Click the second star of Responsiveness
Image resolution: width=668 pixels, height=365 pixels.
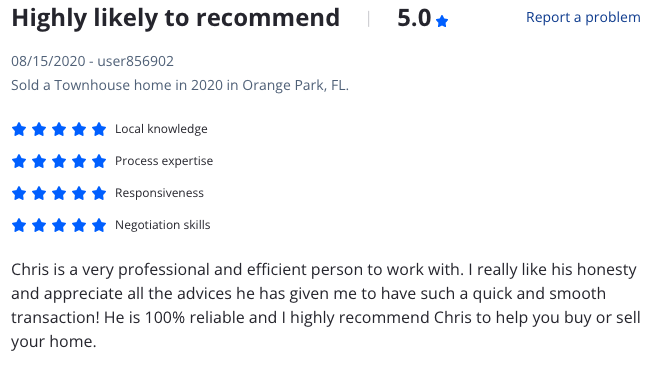point(39,193)
